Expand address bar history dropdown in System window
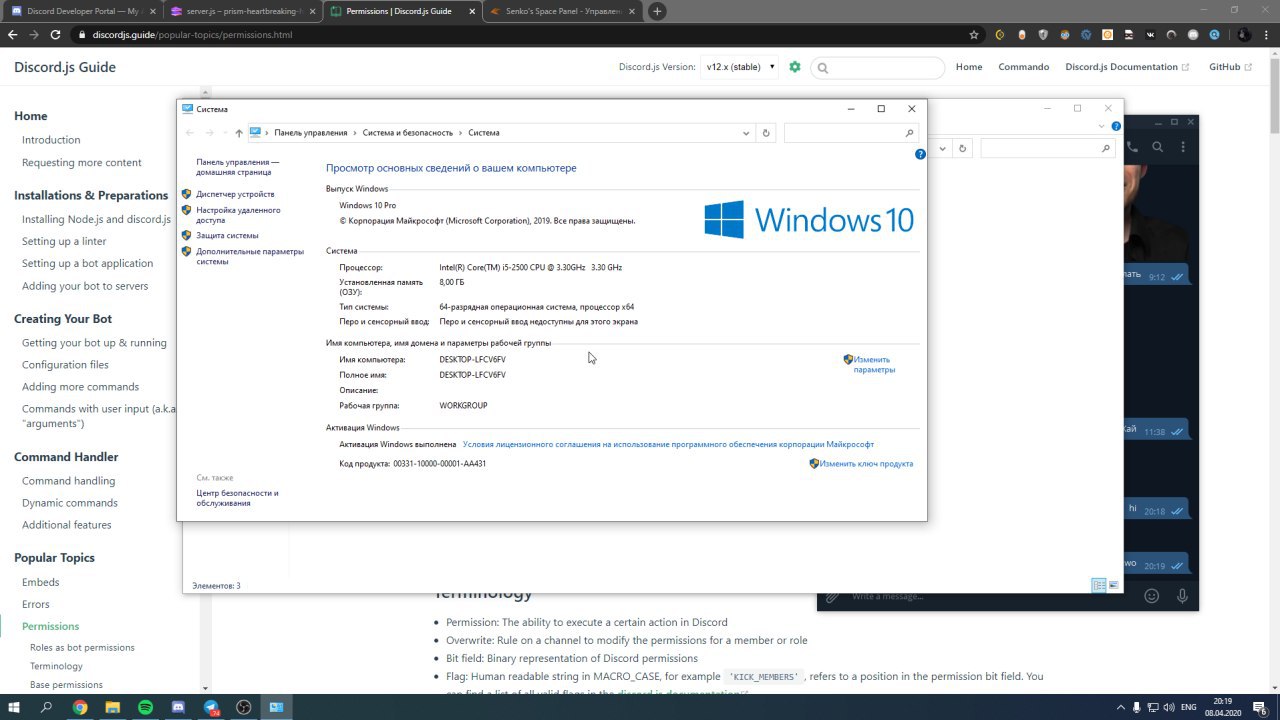1280x720 pixels. [x=746, y=133]
